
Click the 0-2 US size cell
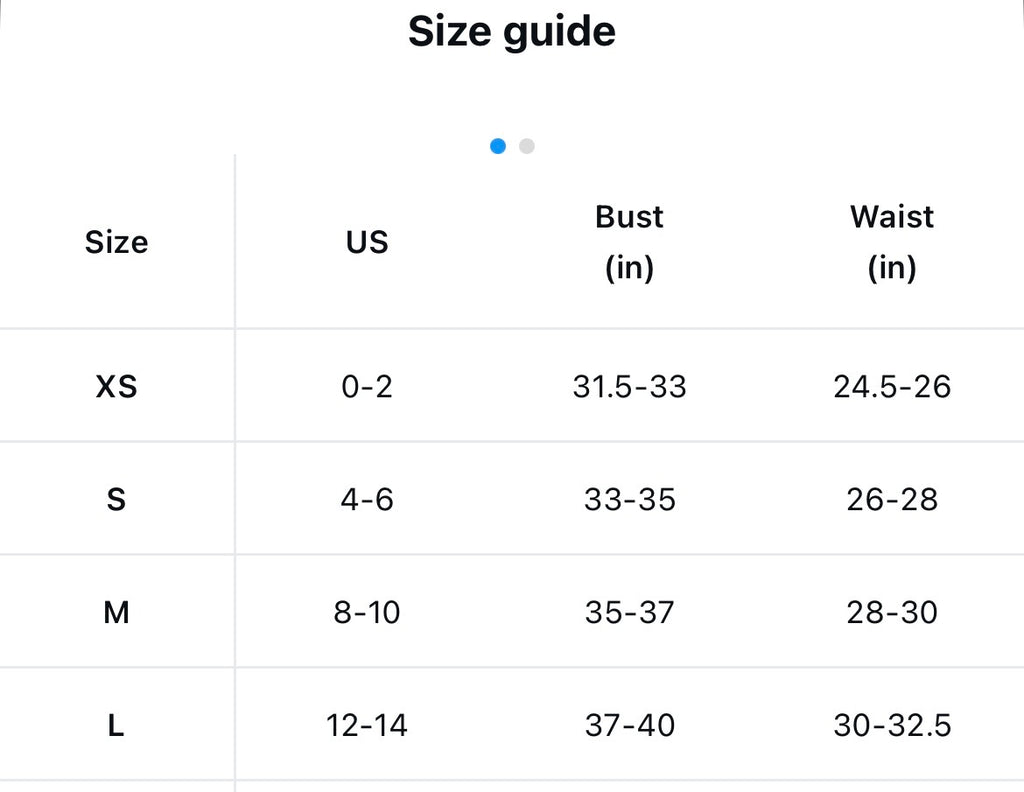click(x=367, y=387)
